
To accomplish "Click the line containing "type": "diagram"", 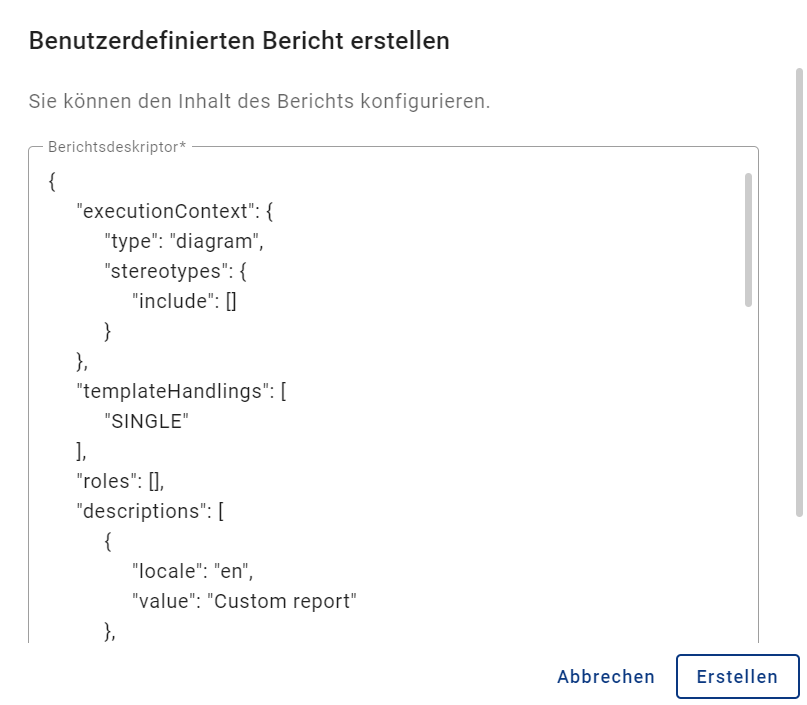I will pos(180,240).
